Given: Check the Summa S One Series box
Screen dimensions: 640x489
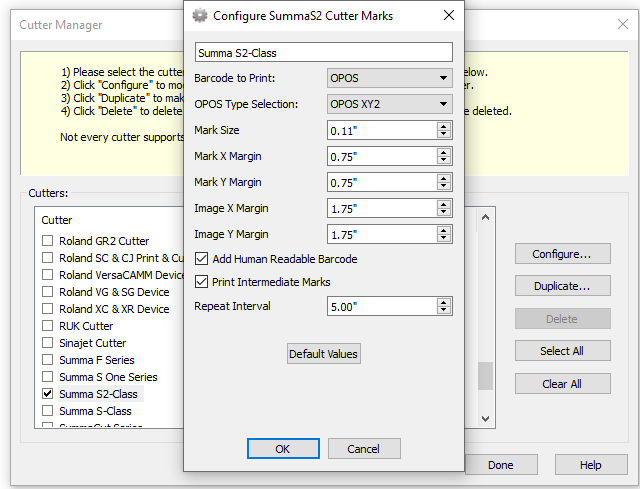Looking at the screenshot, I should tap(48, 377).
